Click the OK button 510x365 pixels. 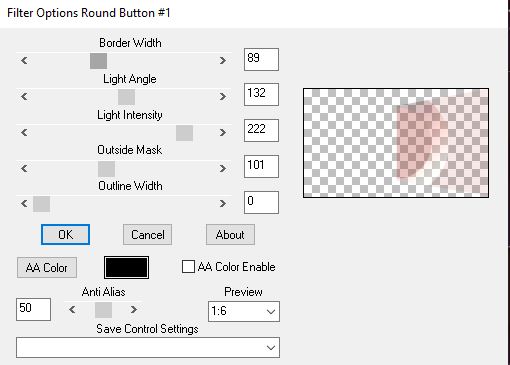pos(65,235)
